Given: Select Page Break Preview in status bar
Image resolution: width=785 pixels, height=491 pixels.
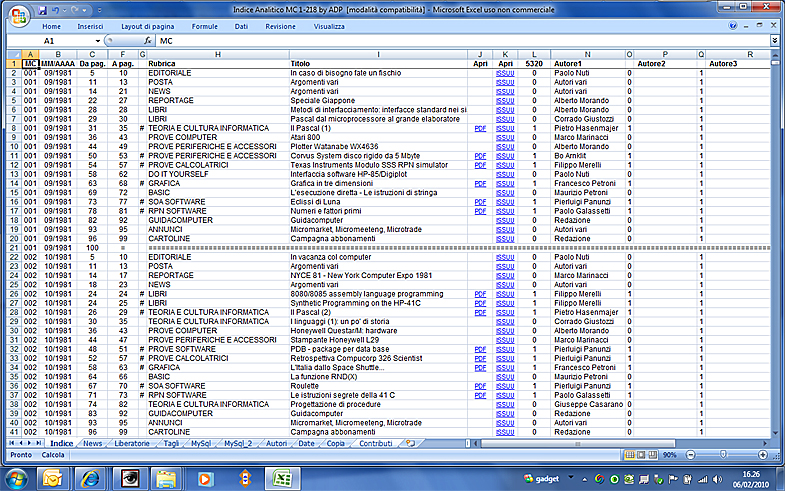Looking at the screenshot, I should coord(652,455).
